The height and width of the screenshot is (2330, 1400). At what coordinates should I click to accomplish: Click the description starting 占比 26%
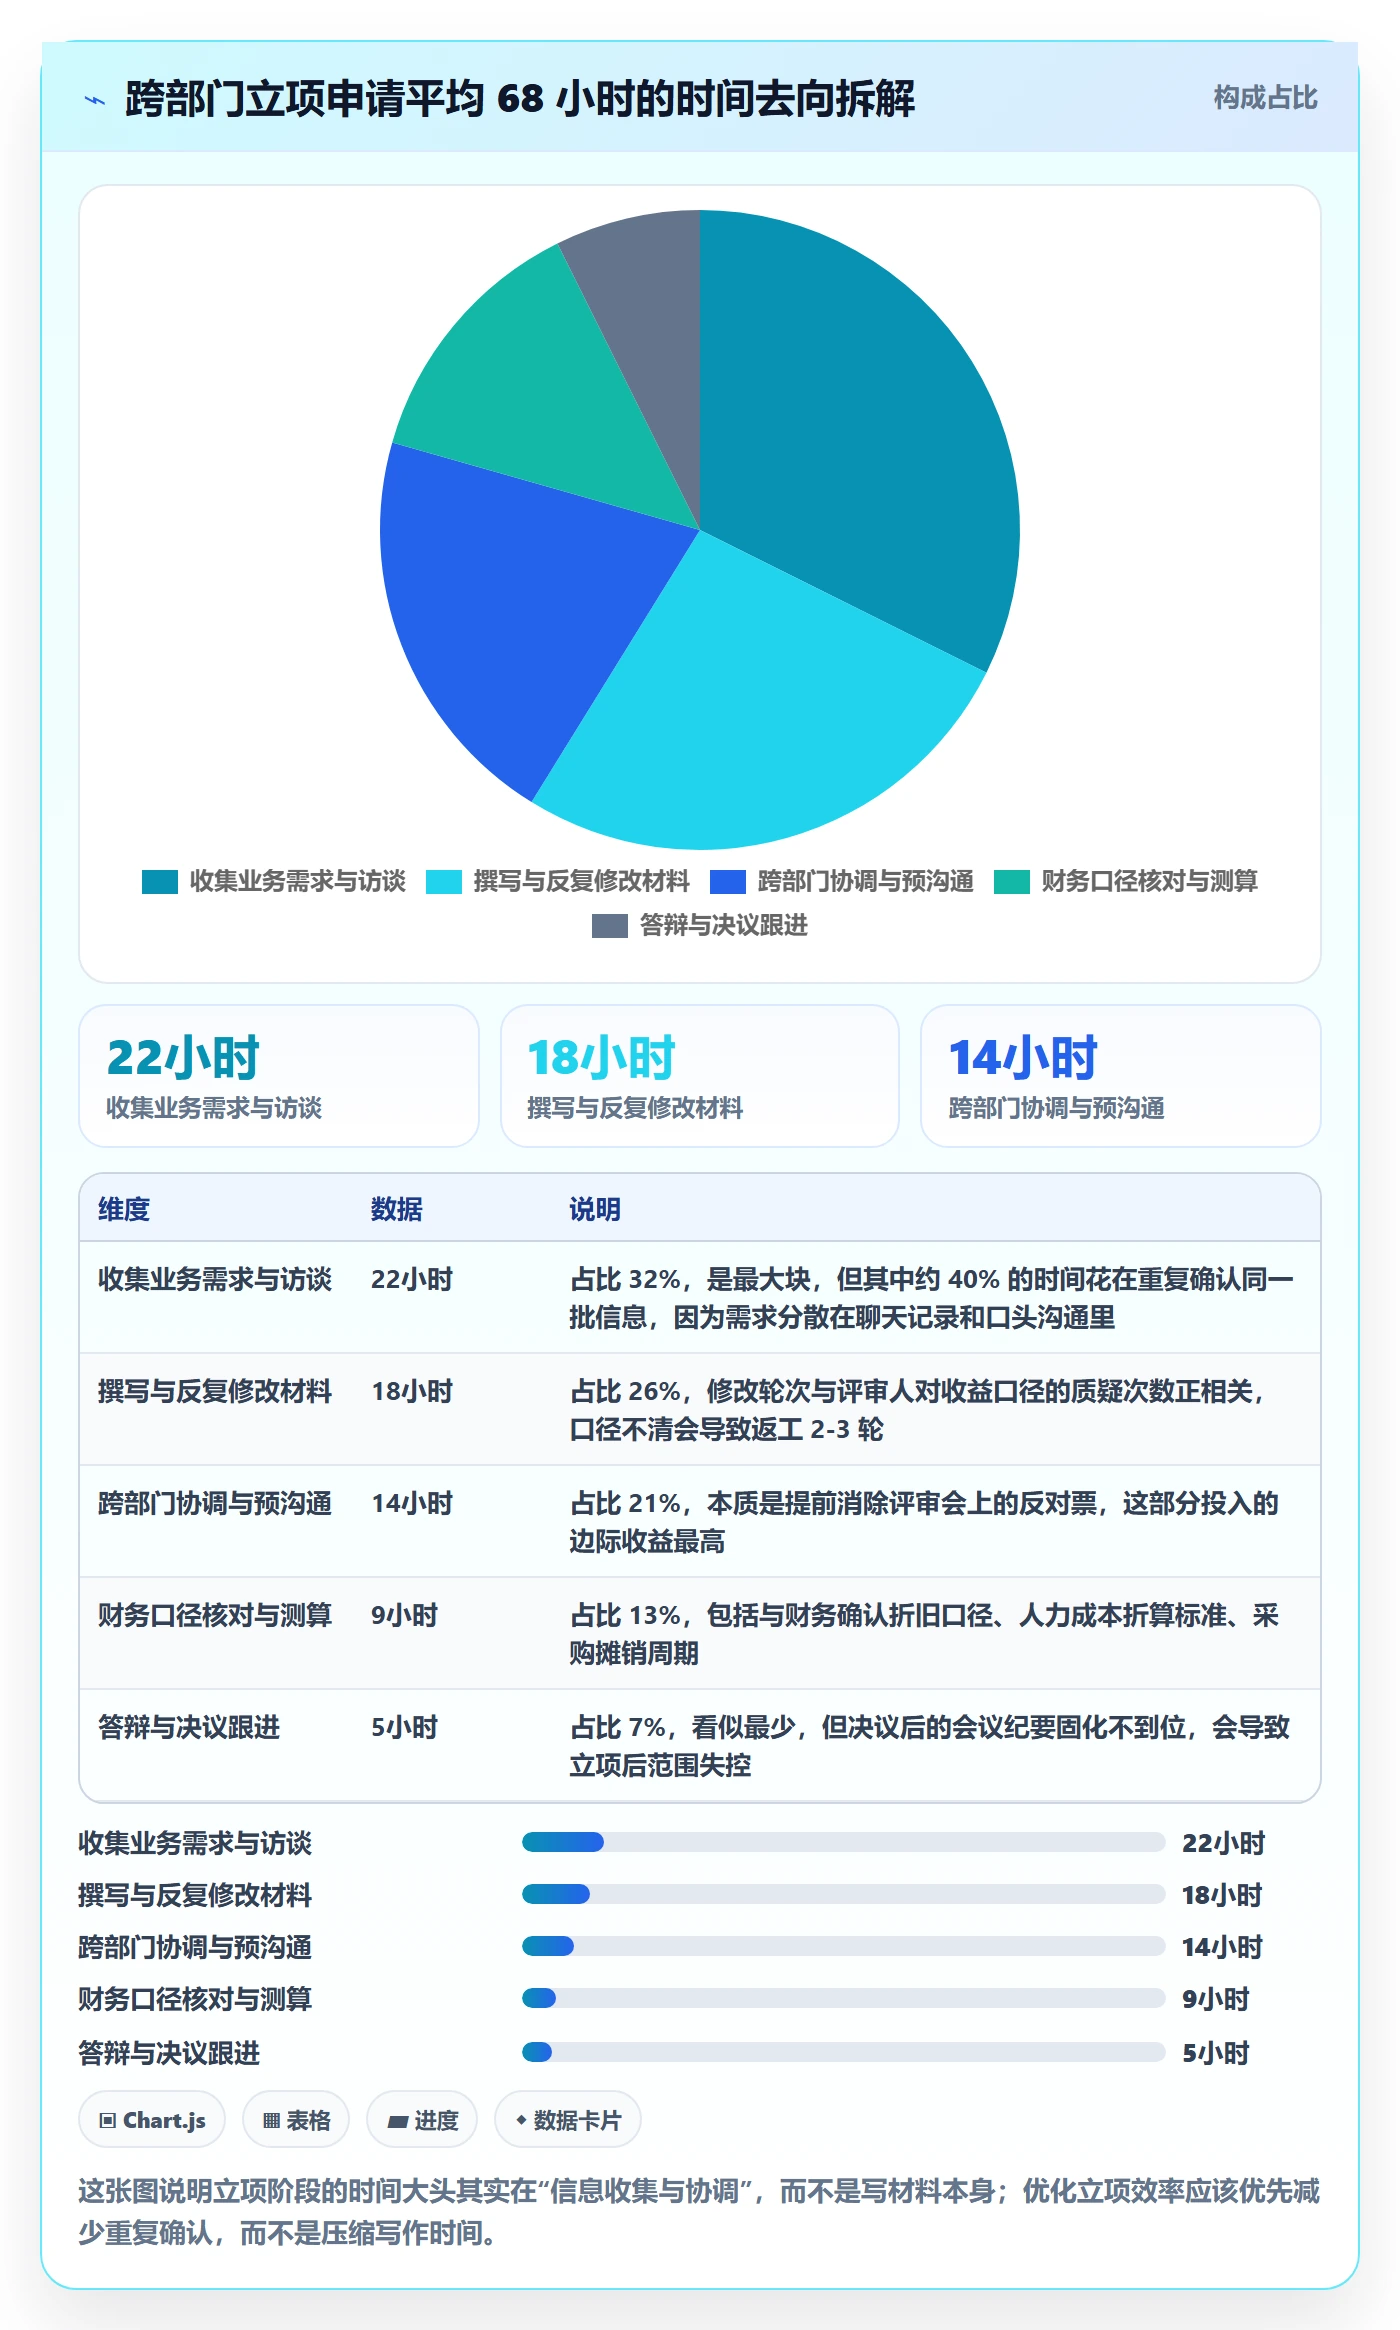click(917, 1410)
